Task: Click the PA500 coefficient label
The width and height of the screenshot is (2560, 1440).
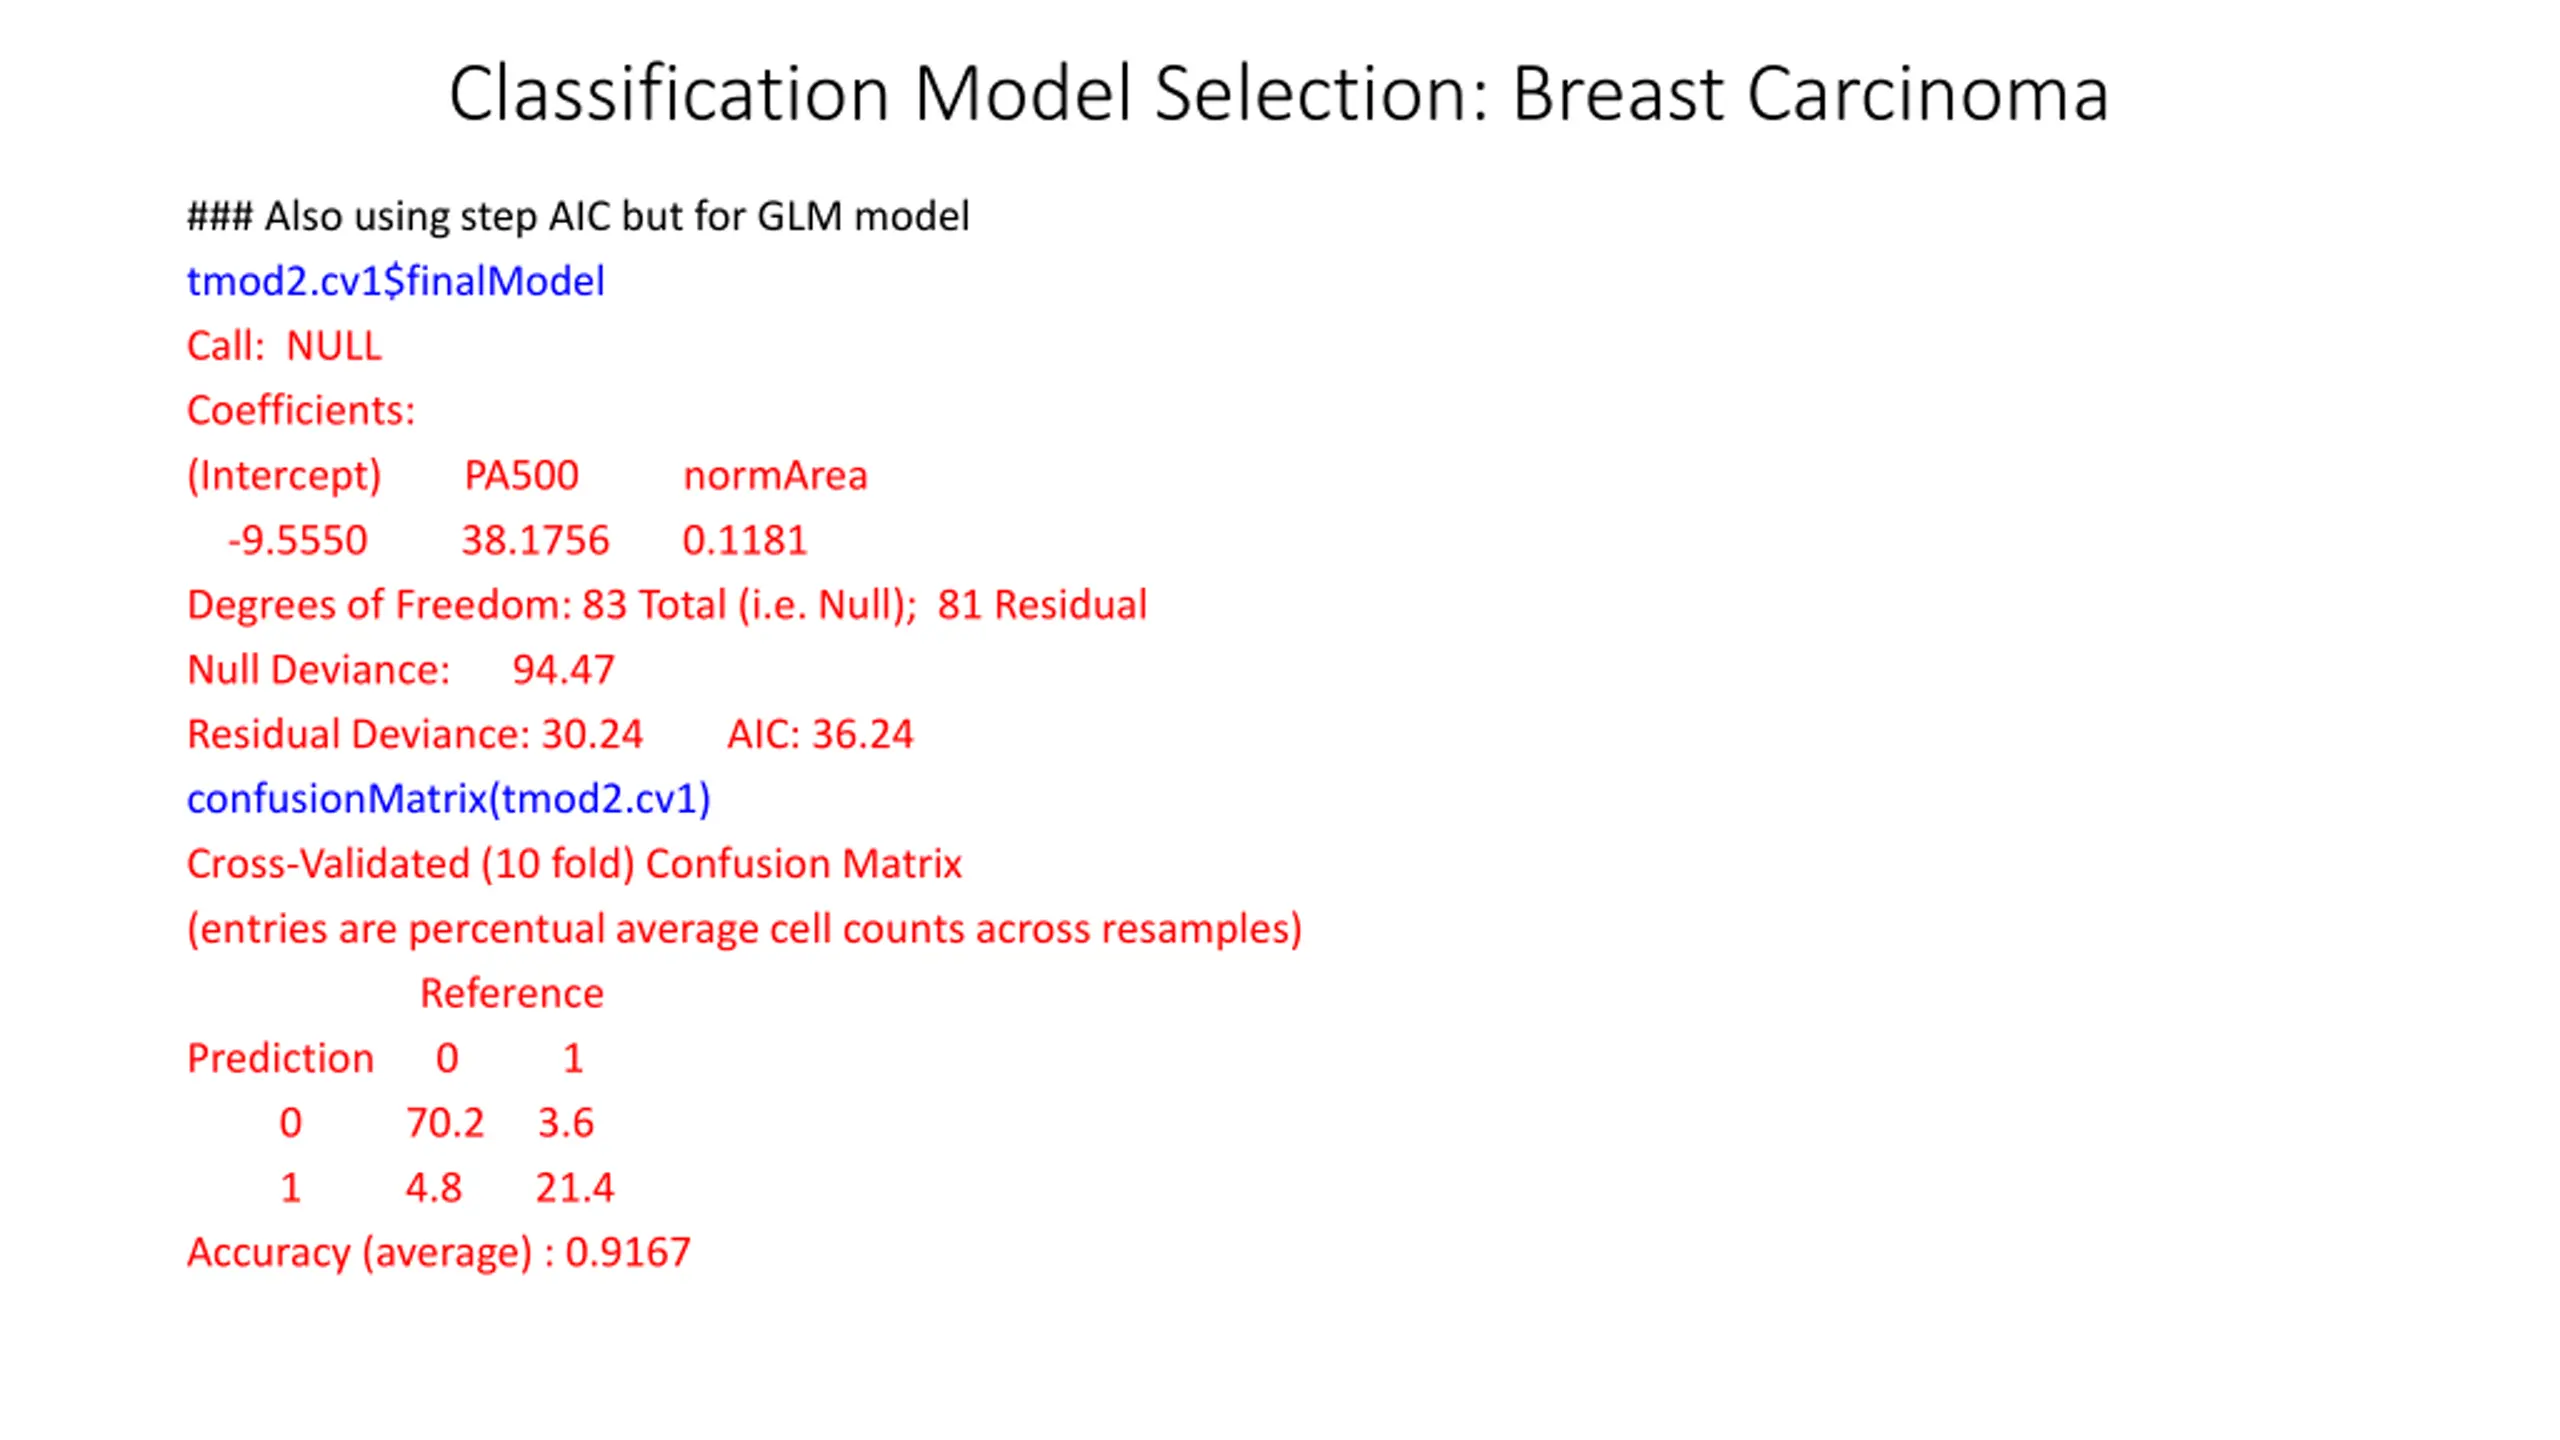Action: tap(521, 475)
